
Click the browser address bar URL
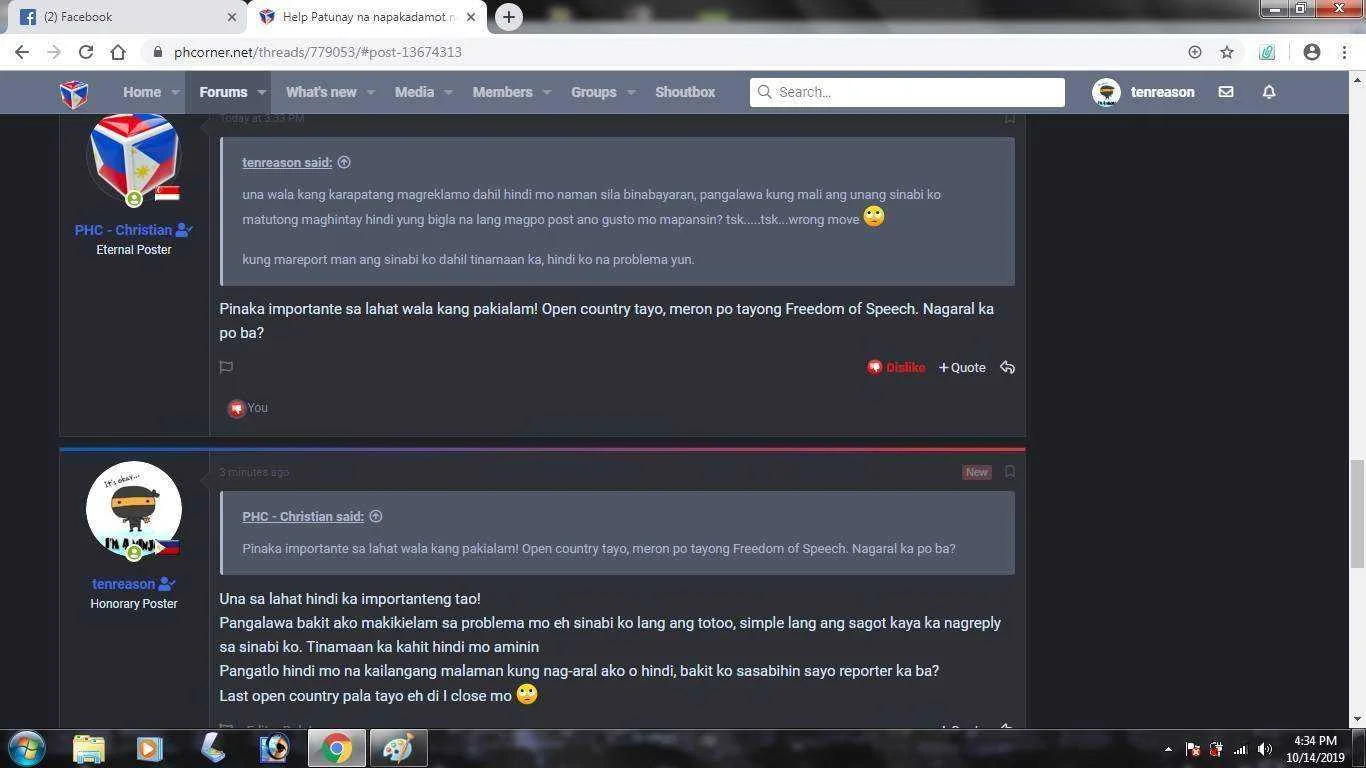coord(318,52)
